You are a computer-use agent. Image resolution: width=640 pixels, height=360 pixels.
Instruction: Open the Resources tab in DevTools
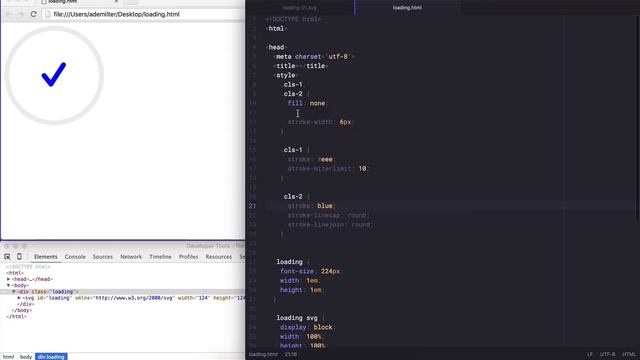tap(219, 257)
